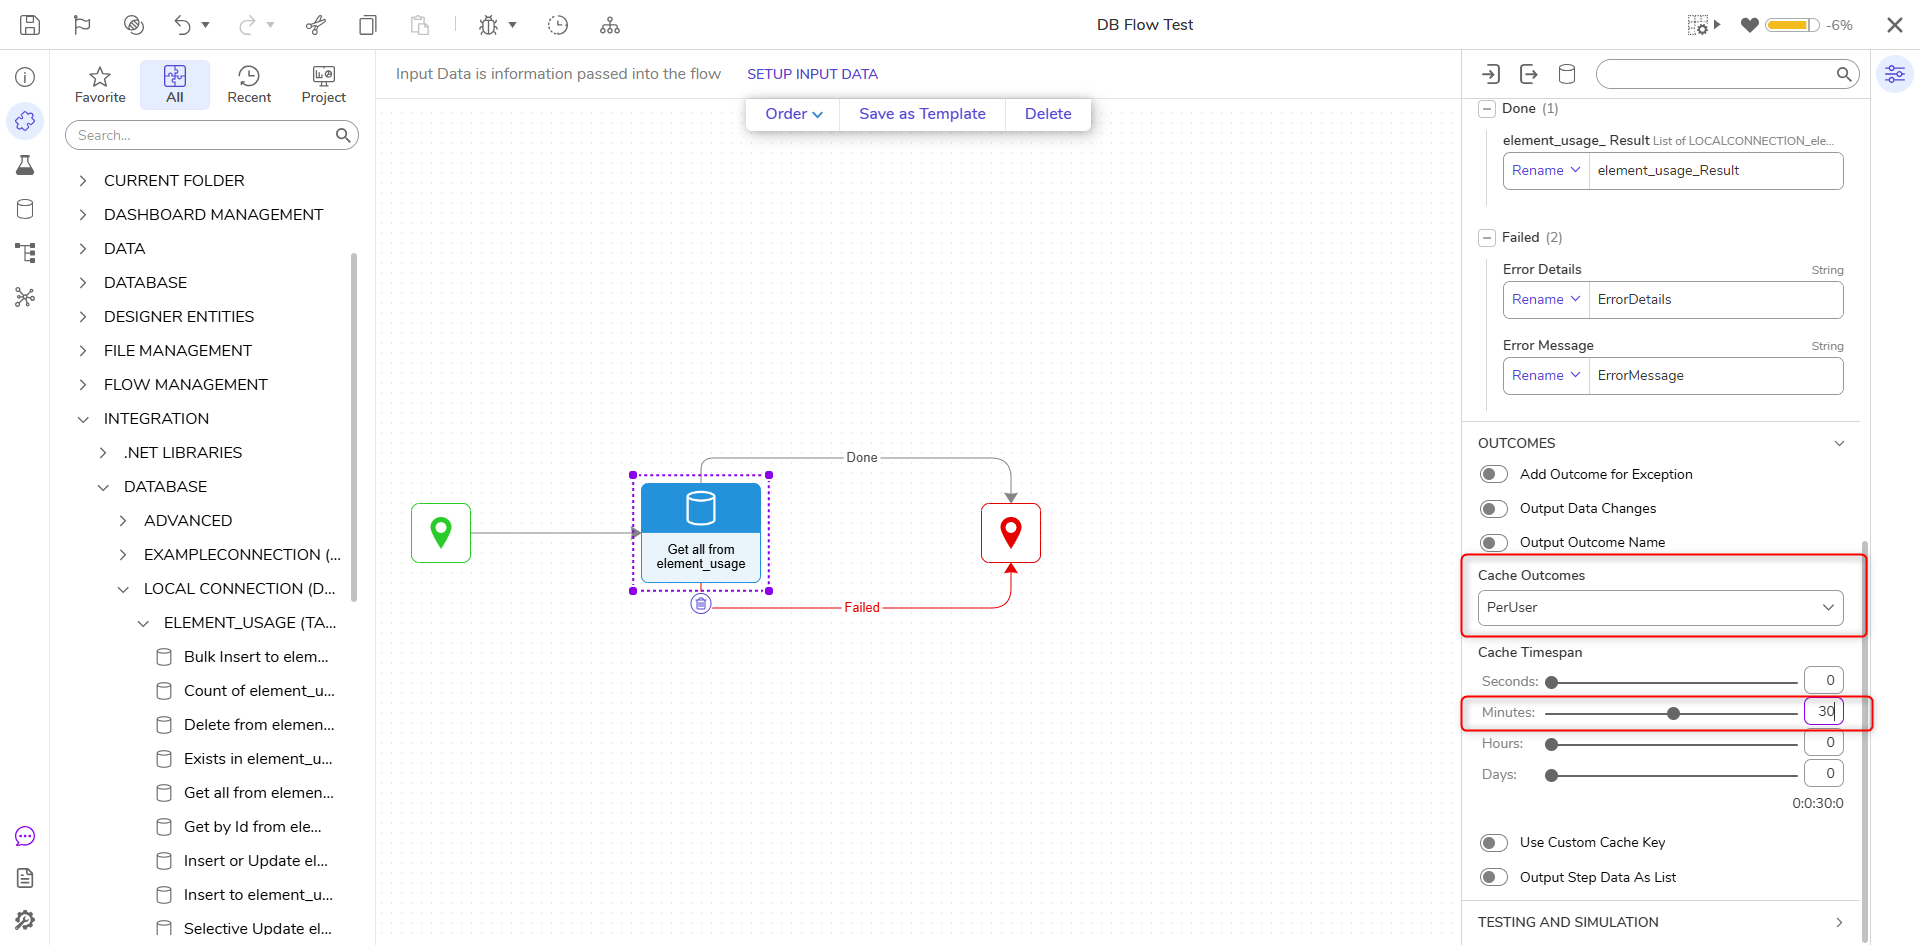Image resolution: width=1920 pixels, height=945 pixels.
Task: Click the Days value input field
Action: [x=1823, y=774]
